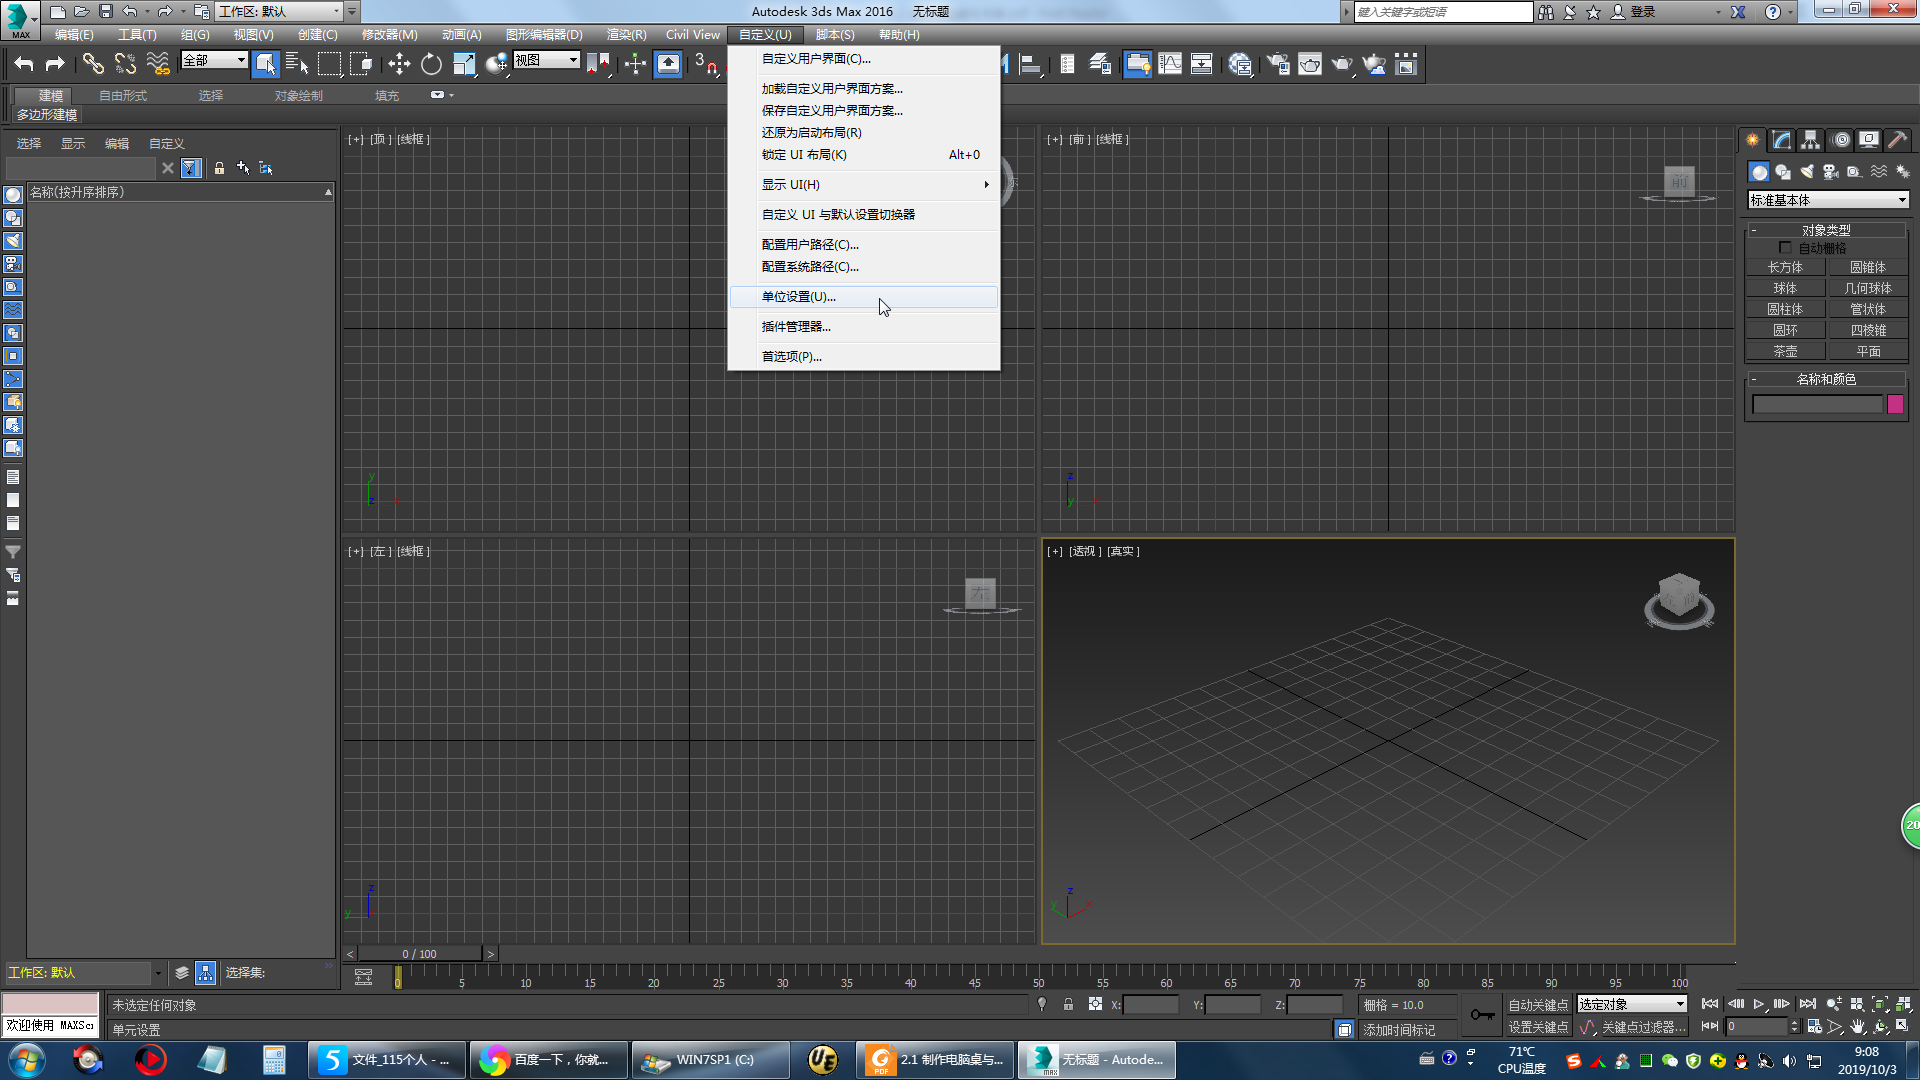Image resolution: width=1920 pixels, height=1080 pixels.
Task: Switch to the Motion command panel tab
Action: pyautogui.click(x=1841, y=140)
